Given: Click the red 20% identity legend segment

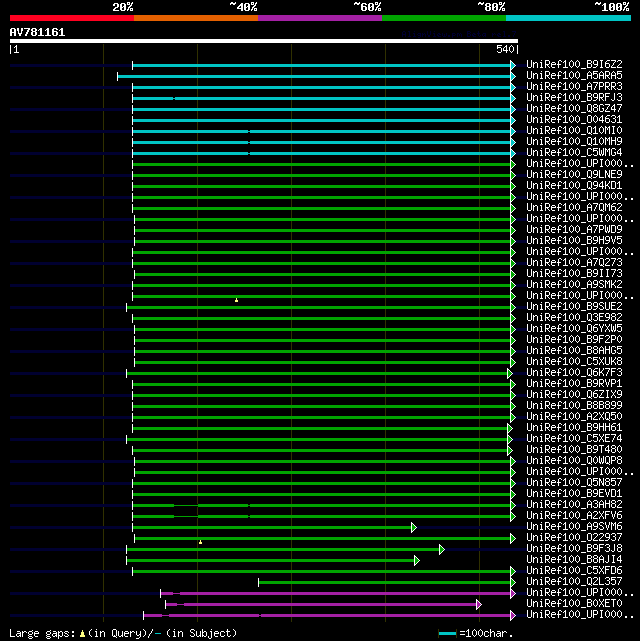Looking at the screenshot, I should (72, 18).
